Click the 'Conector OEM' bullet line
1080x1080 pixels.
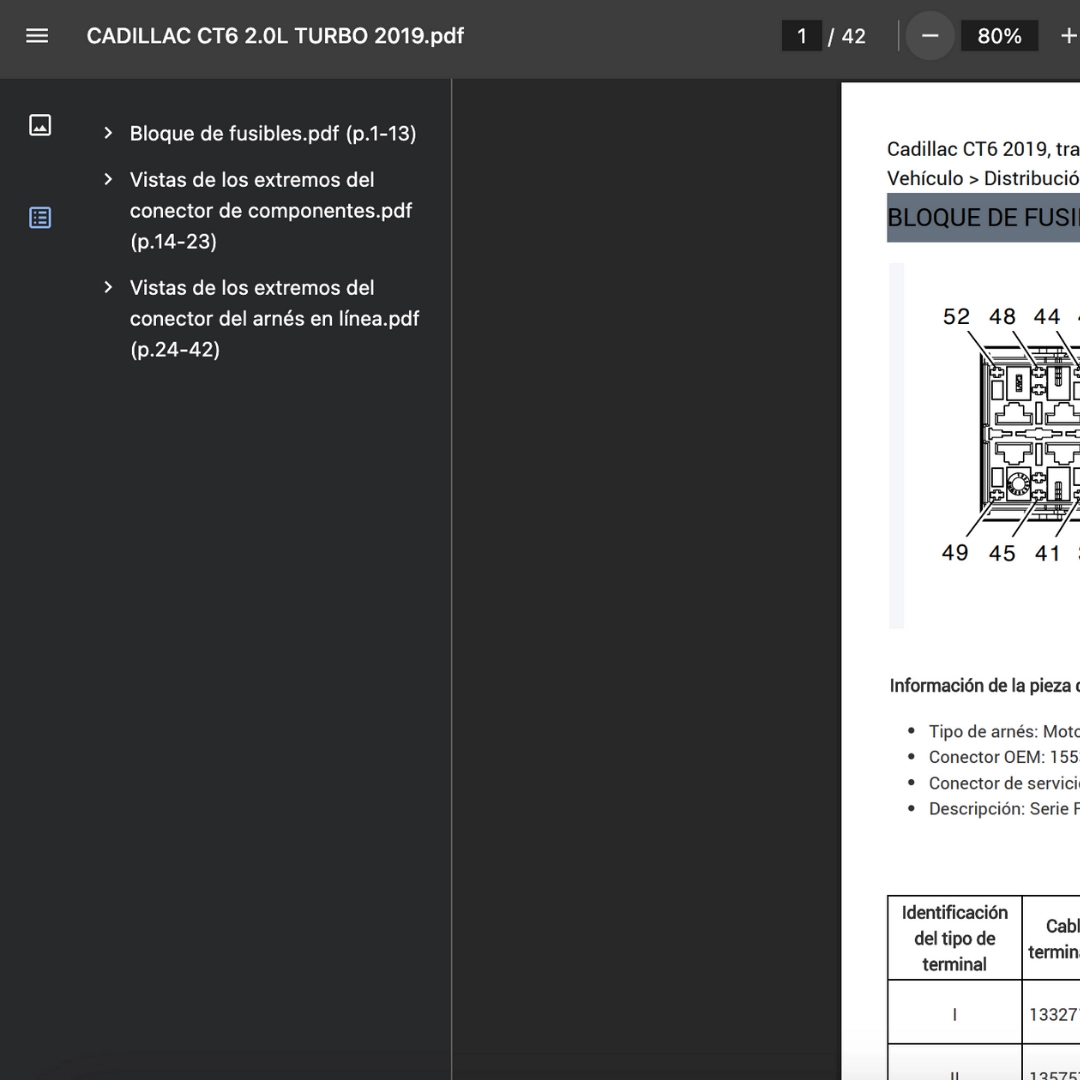[1004, 757]
